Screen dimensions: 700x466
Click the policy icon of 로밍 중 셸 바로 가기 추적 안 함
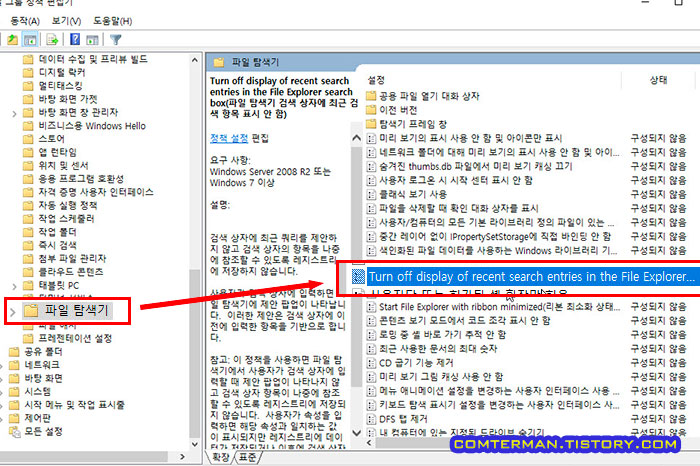pos(371,335)
